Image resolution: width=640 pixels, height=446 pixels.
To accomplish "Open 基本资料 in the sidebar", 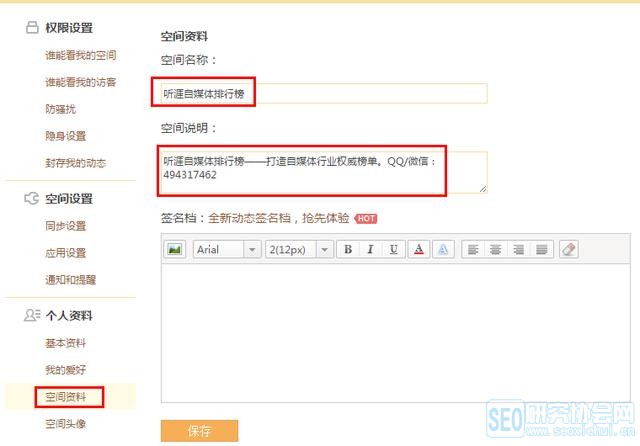I will coord(66,343).
